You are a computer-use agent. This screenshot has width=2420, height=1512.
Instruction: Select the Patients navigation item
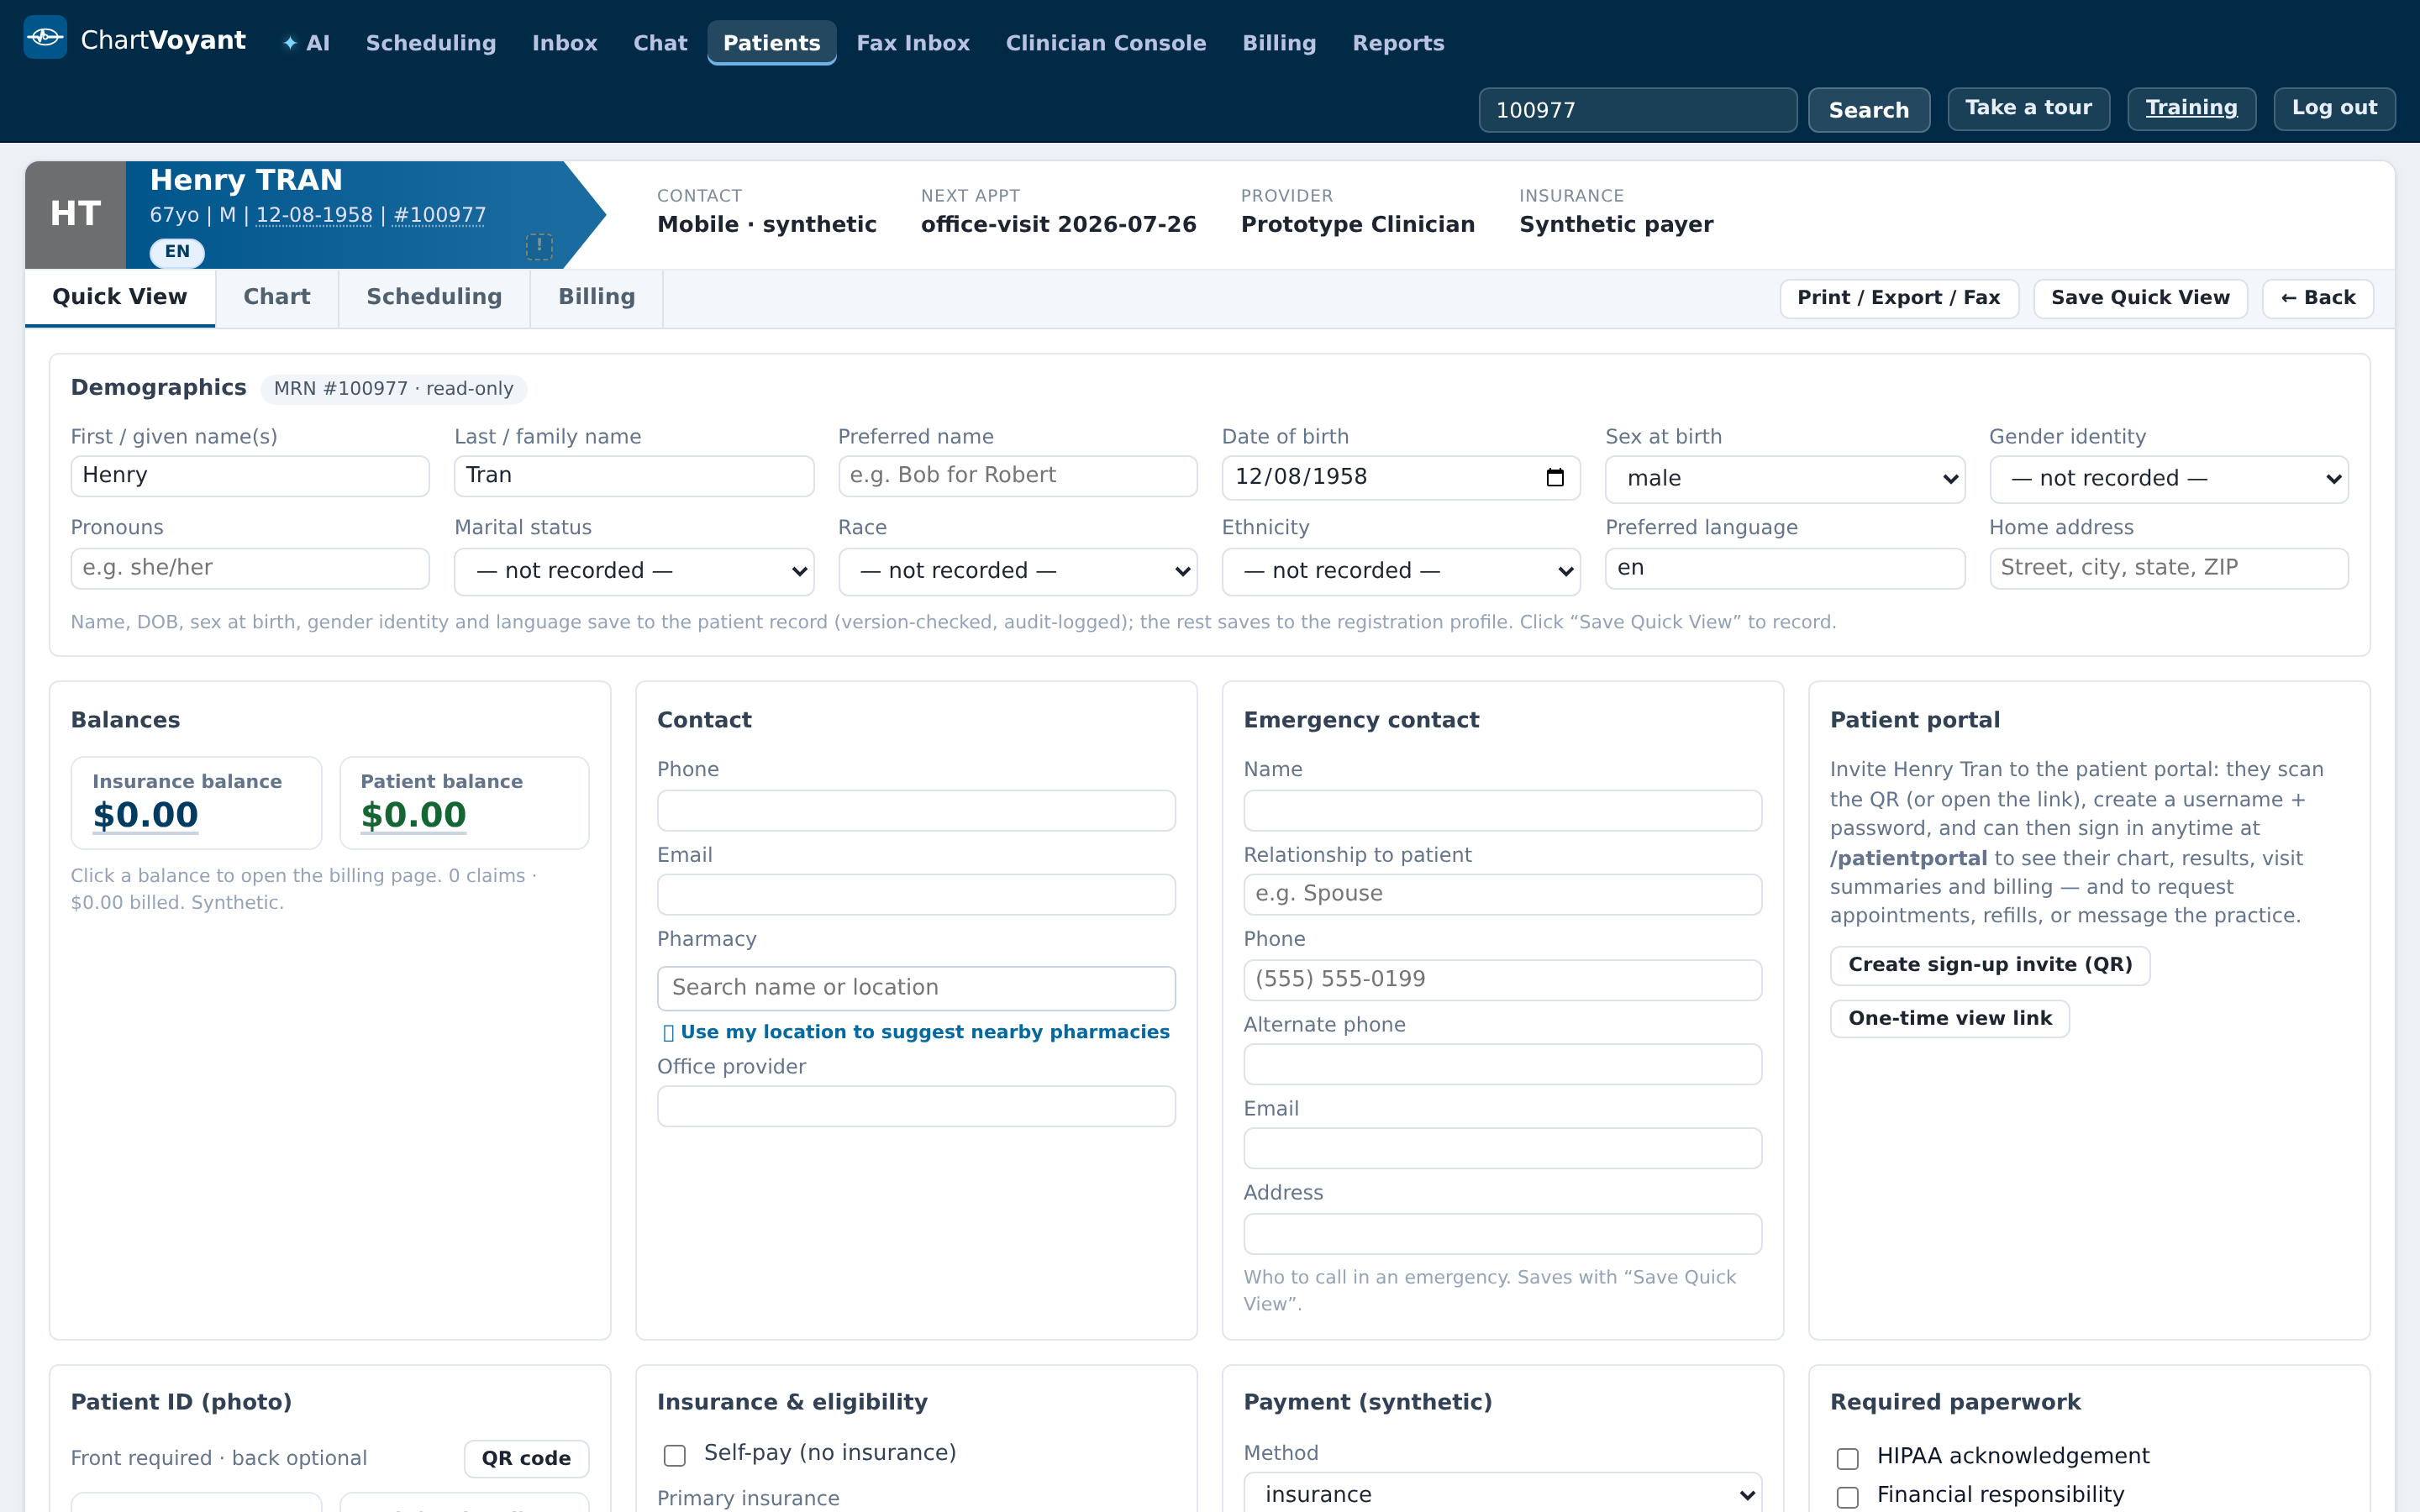point(772,43)
